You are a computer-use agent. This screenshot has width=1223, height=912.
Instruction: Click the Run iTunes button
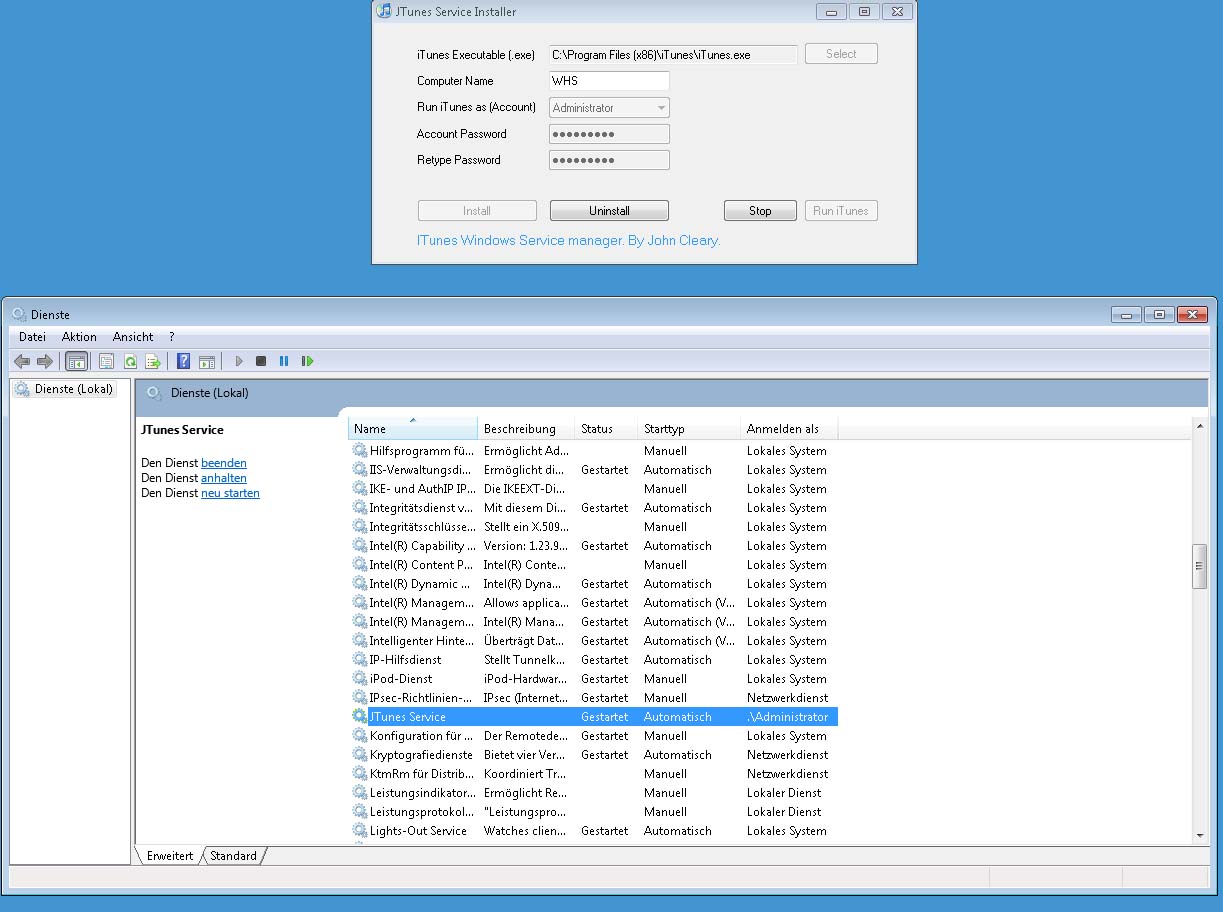pos(841,211)
